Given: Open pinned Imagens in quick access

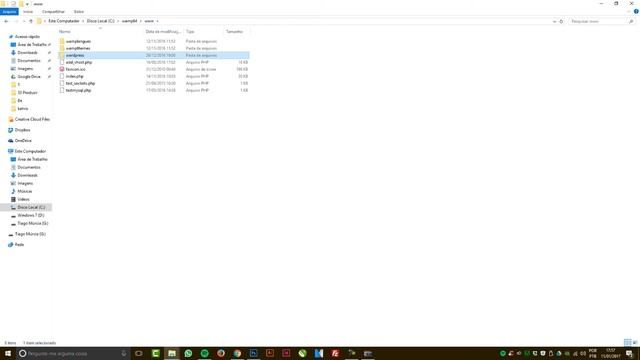Looking at the screenshot, I should [25, 69].
